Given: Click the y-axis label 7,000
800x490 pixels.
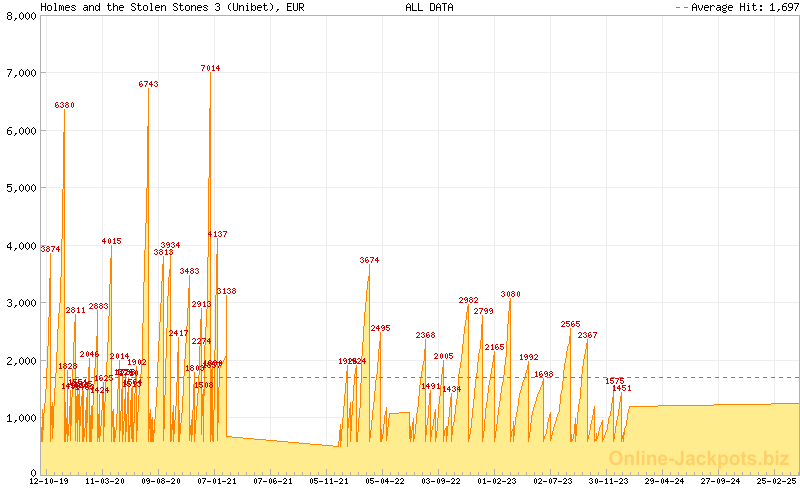Looking at the screenshot, I should [x=21, y=74].
